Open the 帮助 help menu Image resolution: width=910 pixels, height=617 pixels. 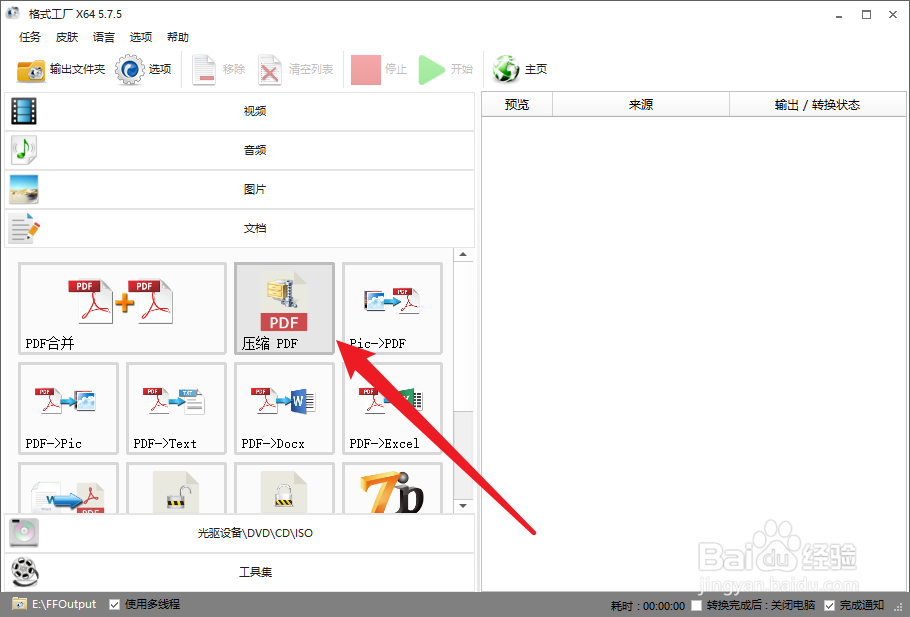[178, 37]
